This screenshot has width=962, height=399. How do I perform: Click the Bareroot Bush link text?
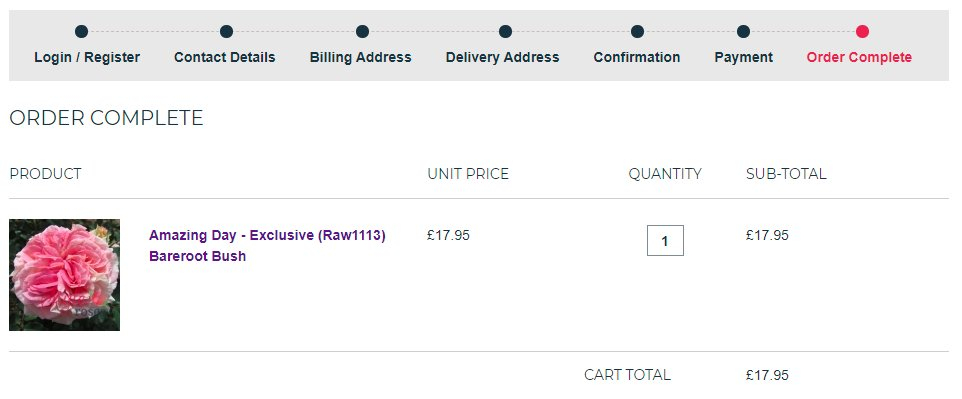pos(198,256)
